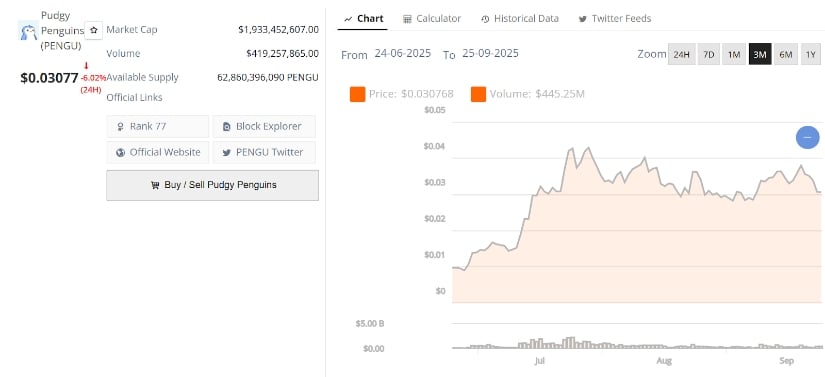Click the red down arrow price change icon

86,66
